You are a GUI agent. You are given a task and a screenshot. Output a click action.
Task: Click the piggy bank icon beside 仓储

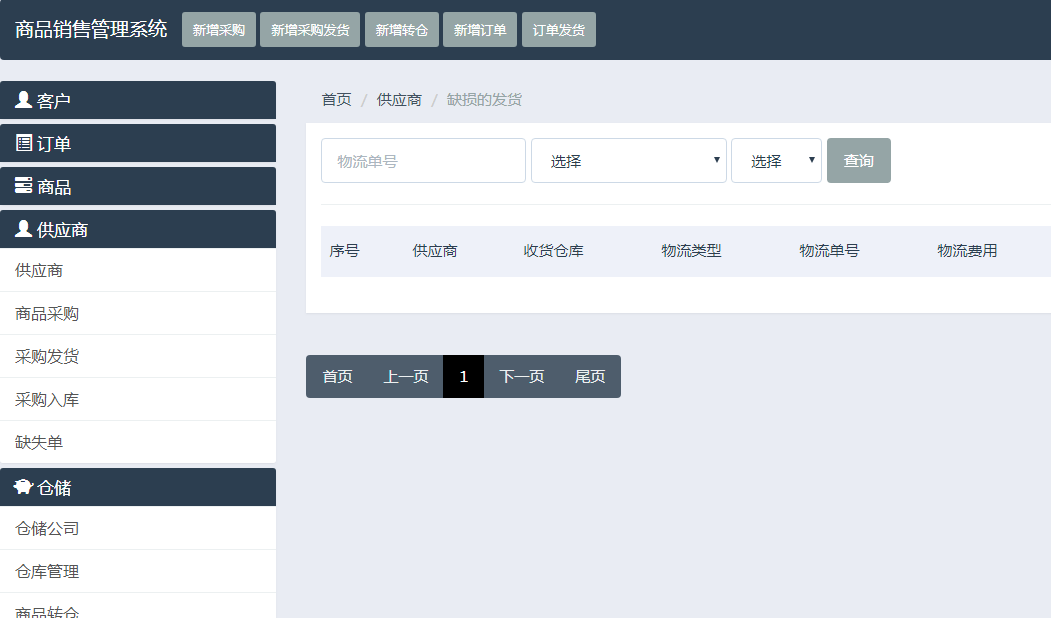tap(24, 487)
